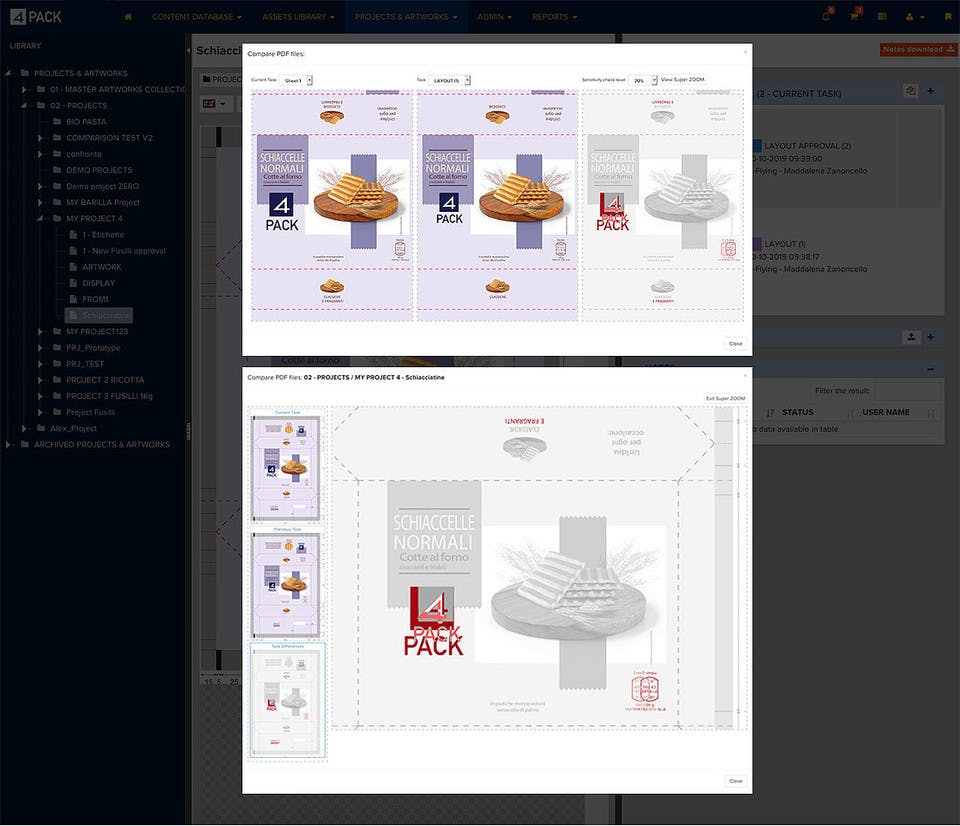Click the plus icon beside CURRENT TASK
This screenshot has width=960, height=826.
[931, 91]
